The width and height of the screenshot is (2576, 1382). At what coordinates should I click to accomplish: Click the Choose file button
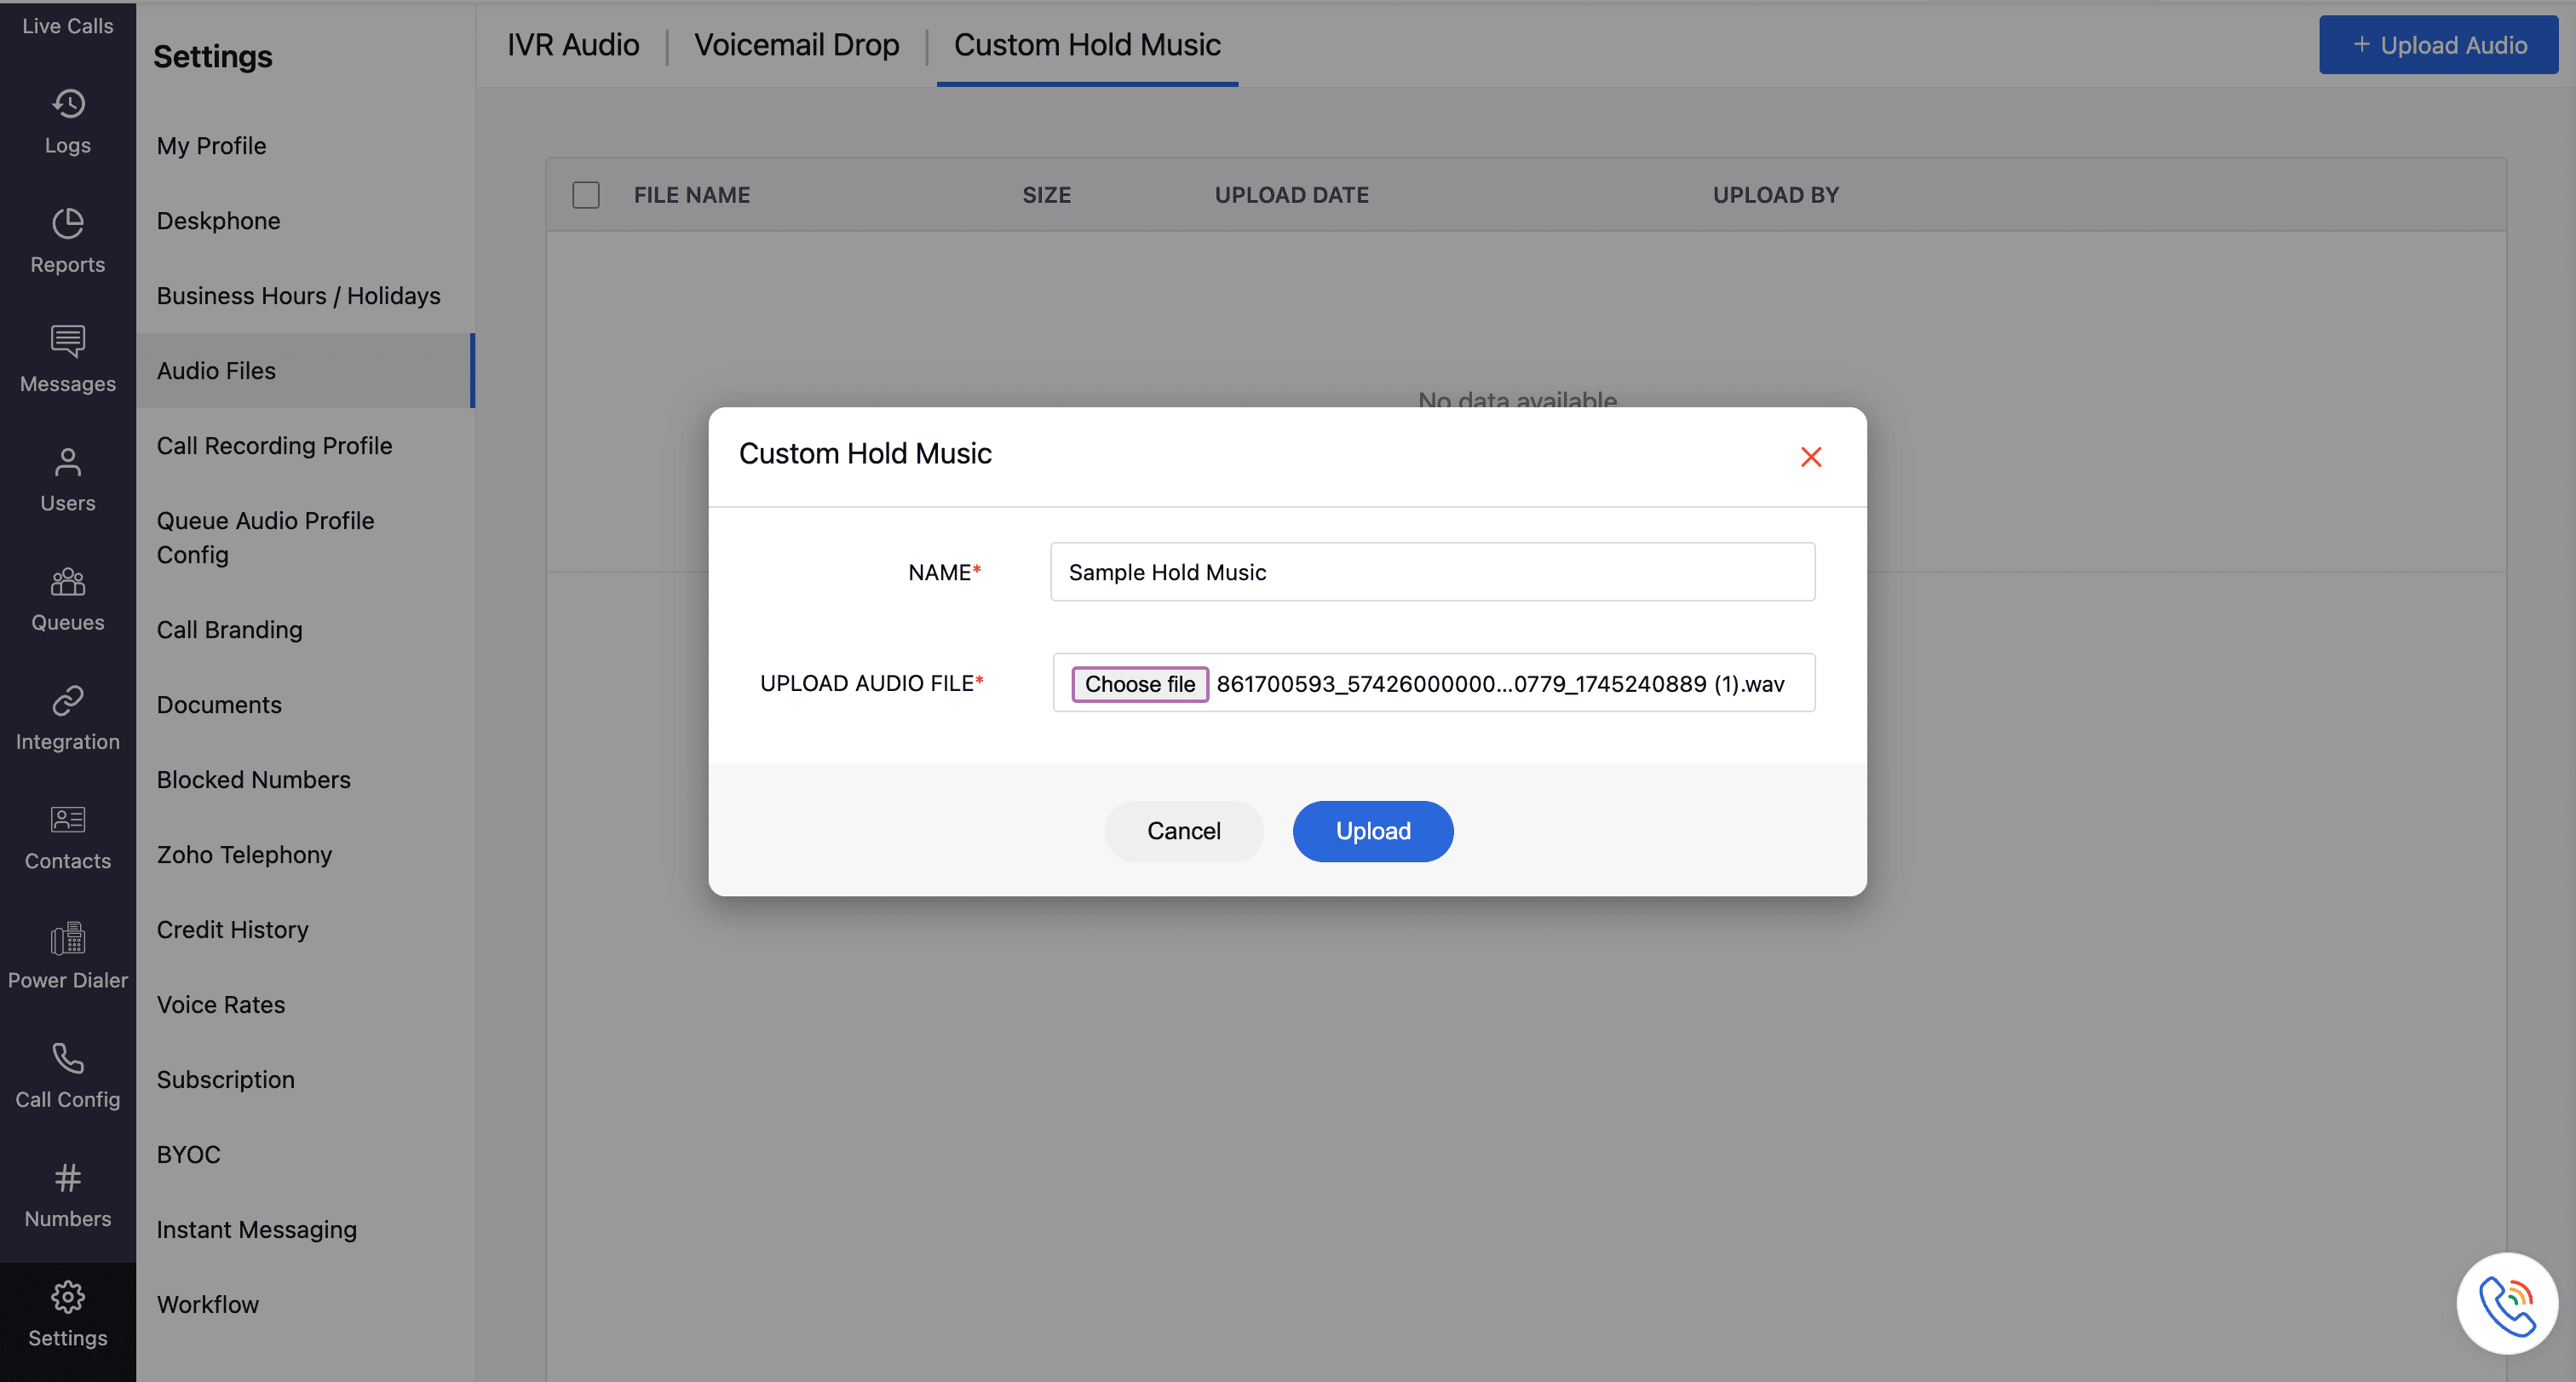tap(1139, 684)
